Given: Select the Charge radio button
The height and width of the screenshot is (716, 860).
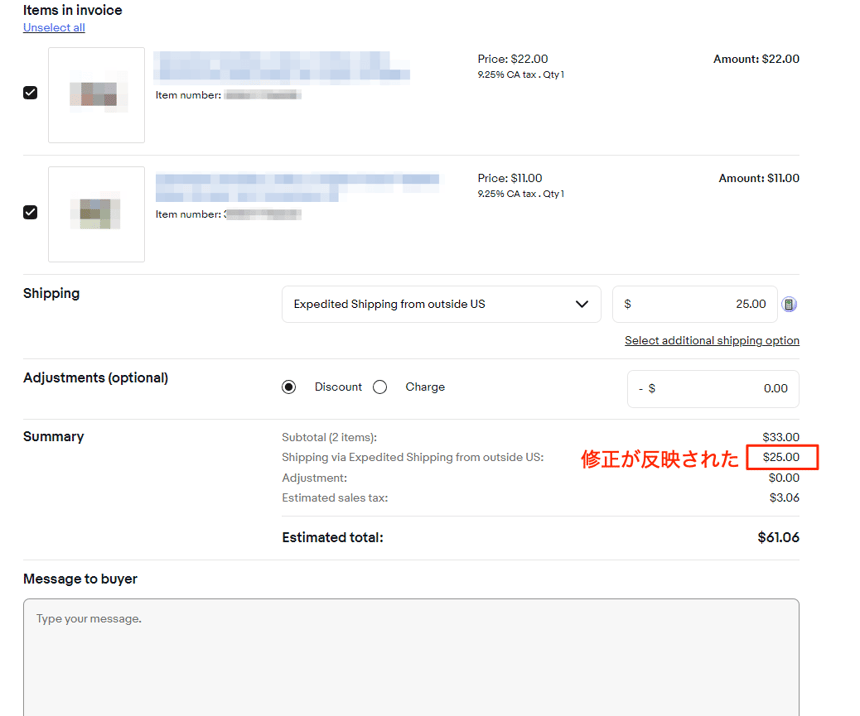Looking at the screenshot, I should coord(380,387).
